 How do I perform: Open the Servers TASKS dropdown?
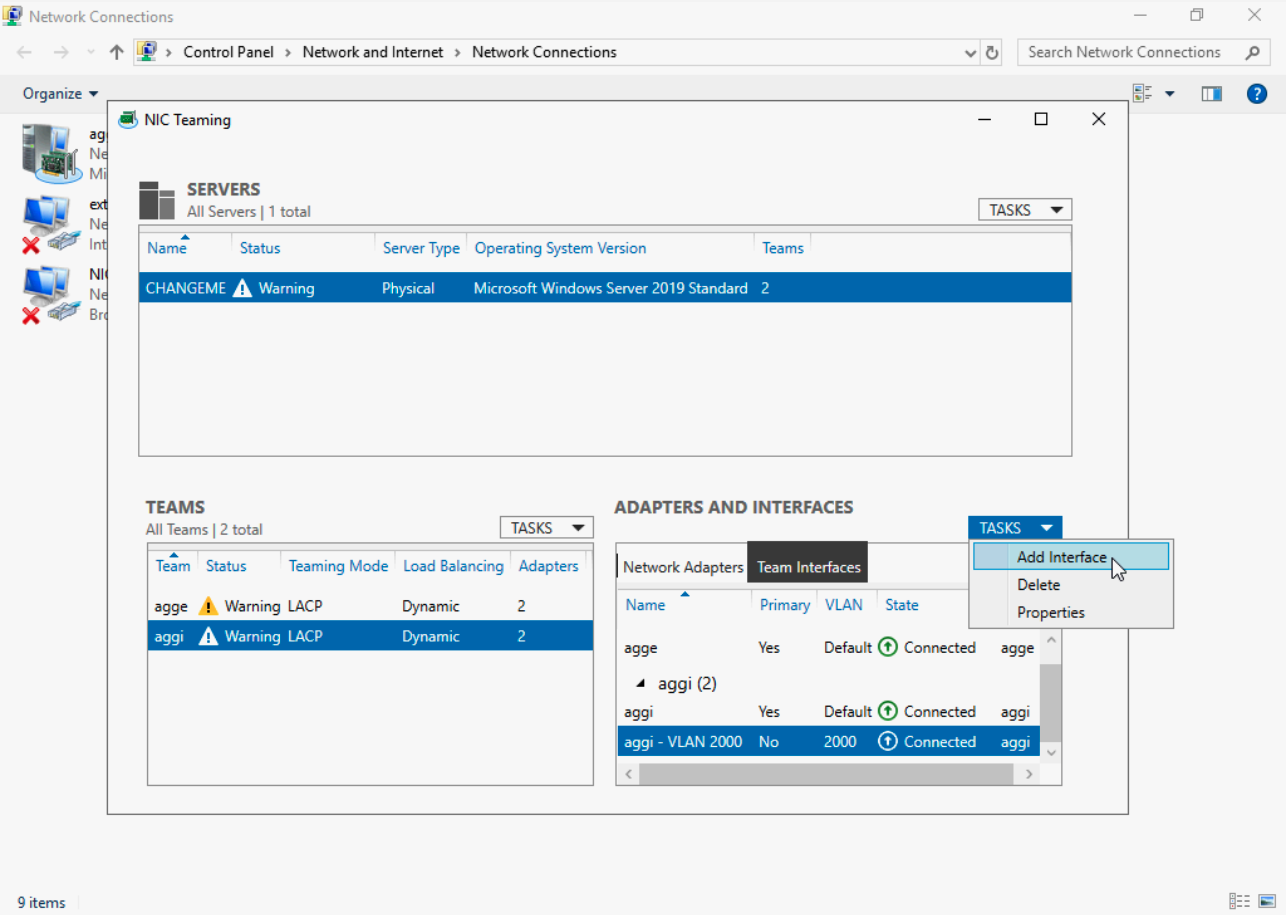click(x=1025, y=210)
